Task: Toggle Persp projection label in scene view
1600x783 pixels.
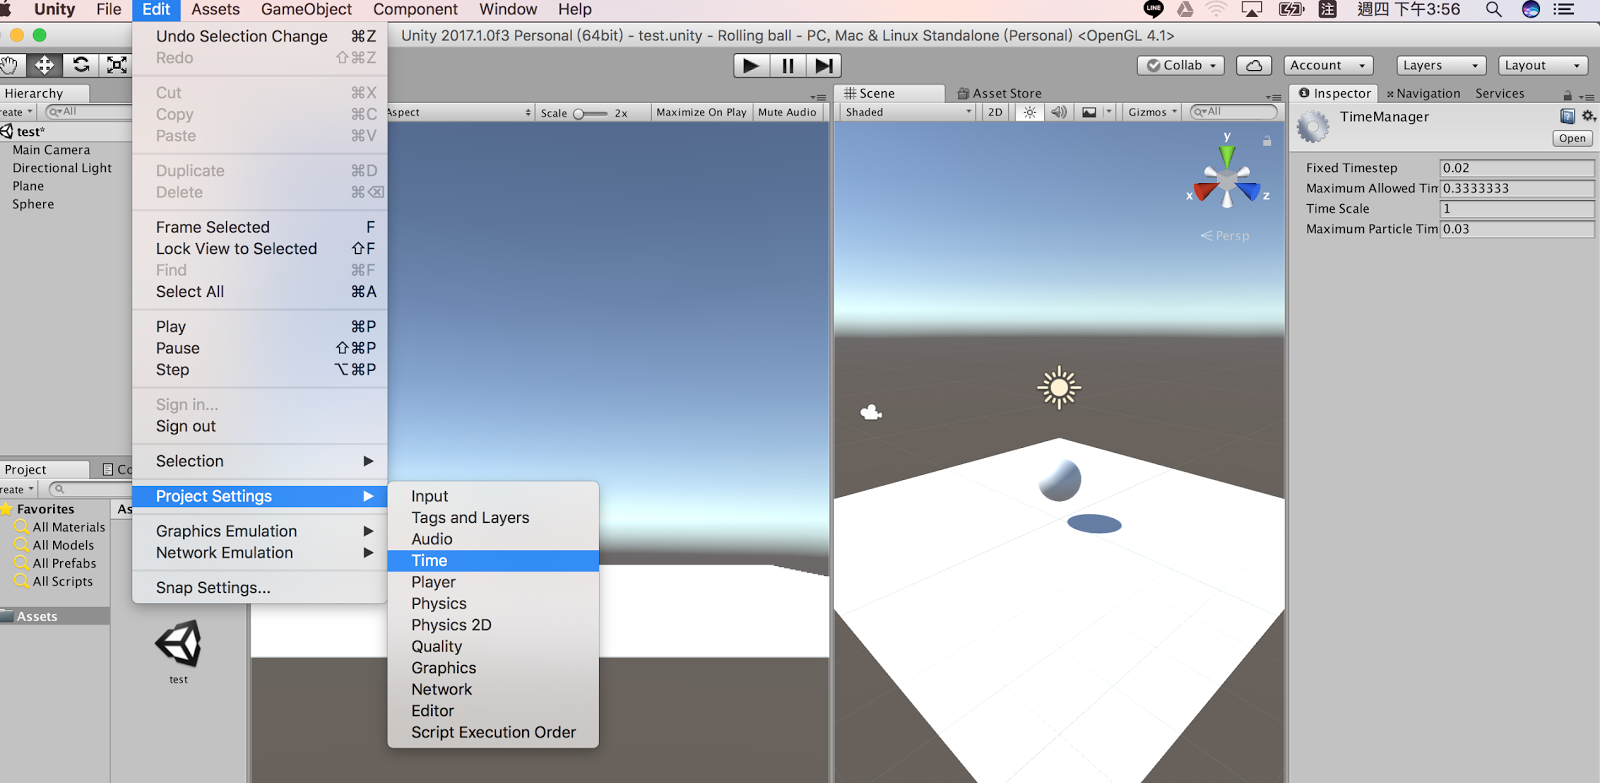Action: (x=1225, y=236)
